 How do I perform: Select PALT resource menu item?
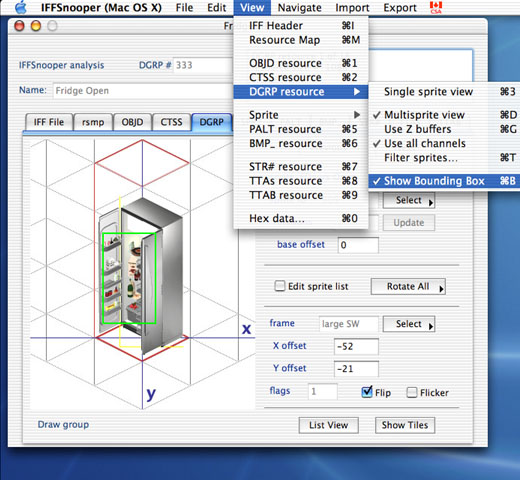[301, 129]
